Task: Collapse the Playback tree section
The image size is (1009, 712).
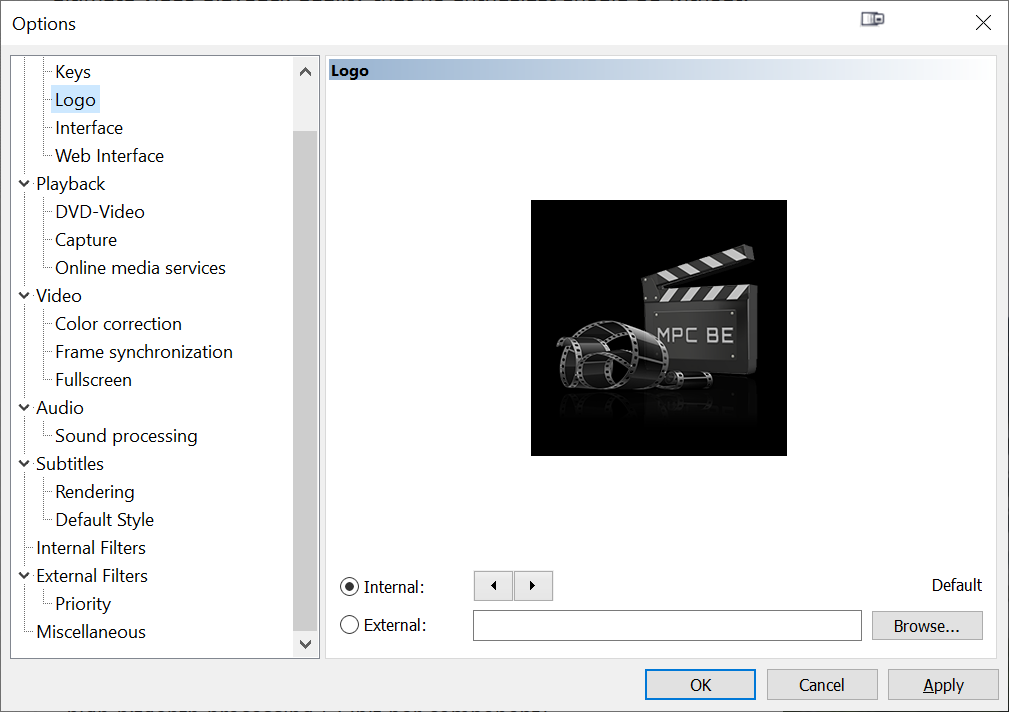Action: tap(24, 183)
